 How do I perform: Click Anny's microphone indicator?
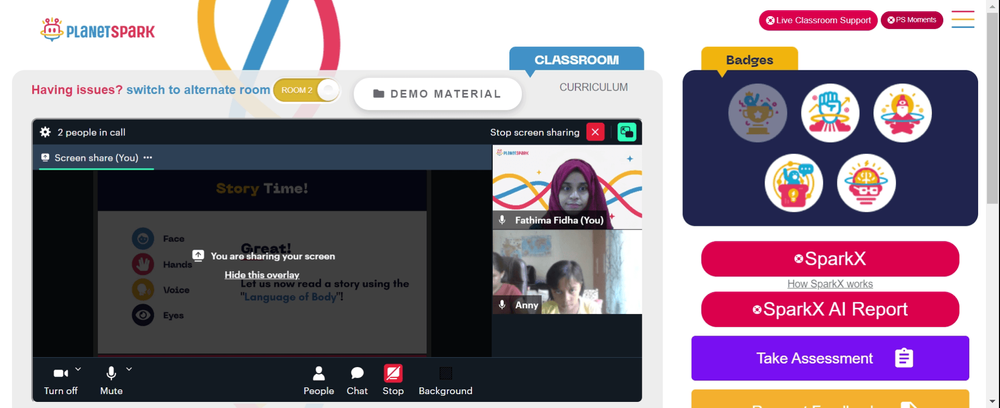point(503,305)
